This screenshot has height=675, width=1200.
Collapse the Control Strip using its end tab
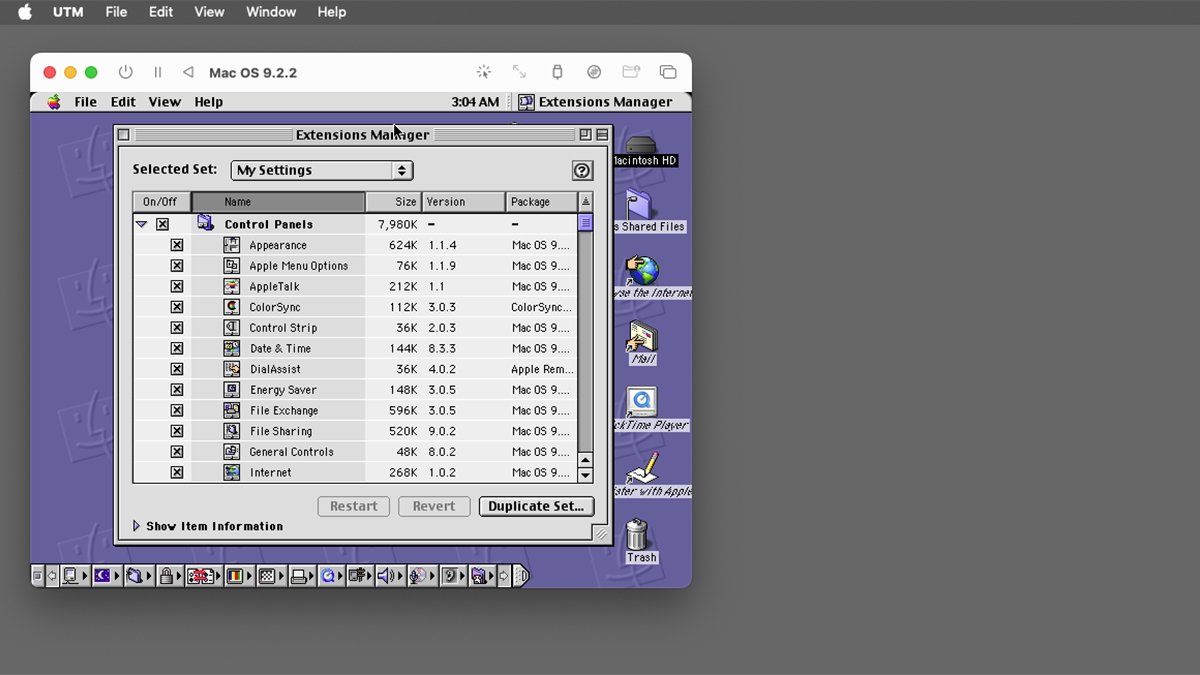coord(521,576)
